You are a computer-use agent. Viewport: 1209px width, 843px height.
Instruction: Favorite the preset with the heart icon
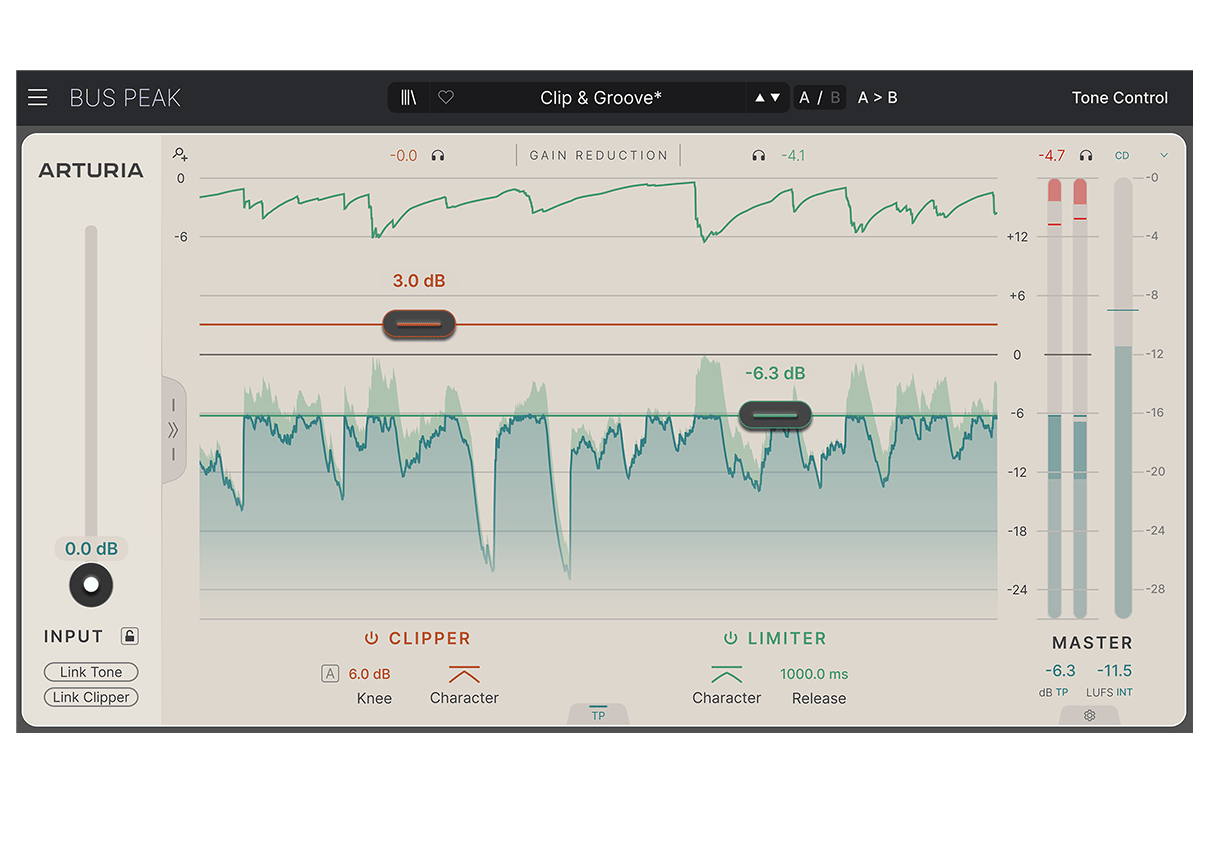click(x=446, y=97)
